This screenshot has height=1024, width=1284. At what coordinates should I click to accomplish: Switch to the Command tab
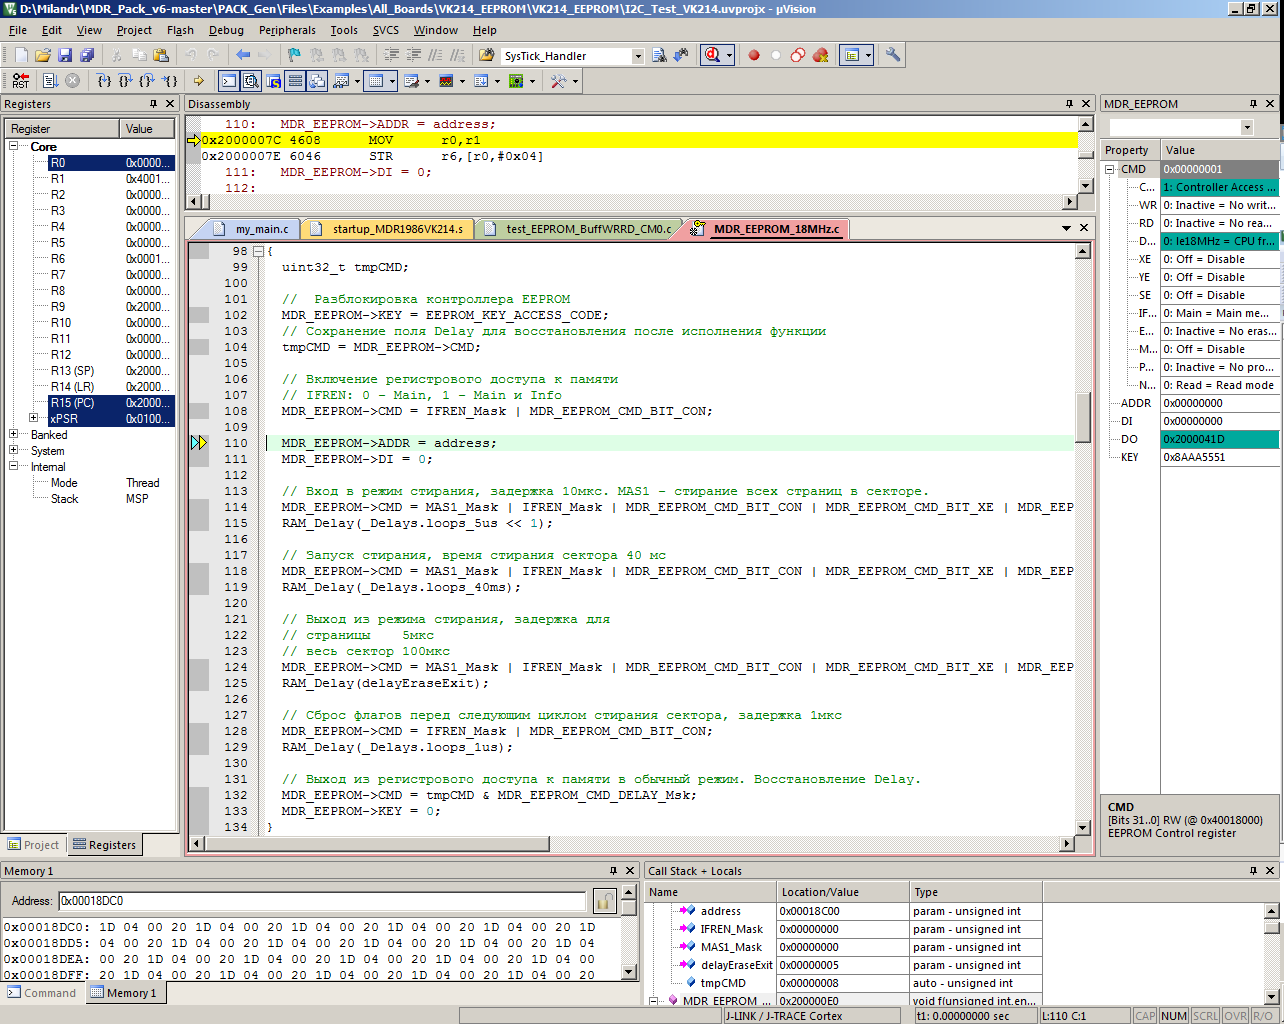[x=42, y=993]
